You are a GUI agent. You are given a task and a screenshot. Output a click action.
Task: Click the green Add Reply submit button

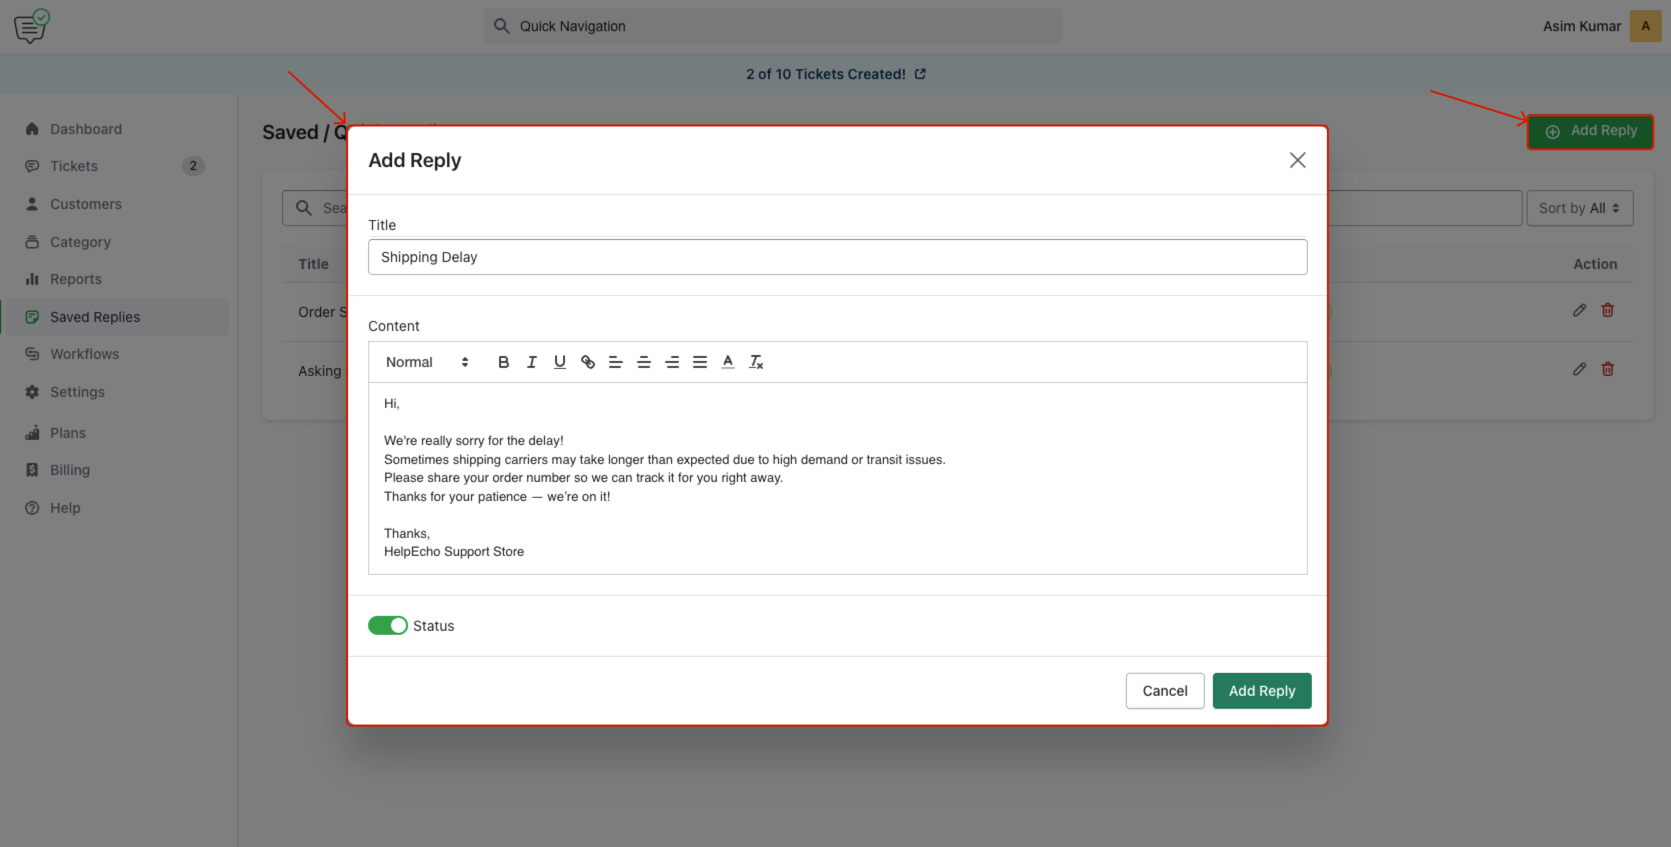click(1261, 691)
